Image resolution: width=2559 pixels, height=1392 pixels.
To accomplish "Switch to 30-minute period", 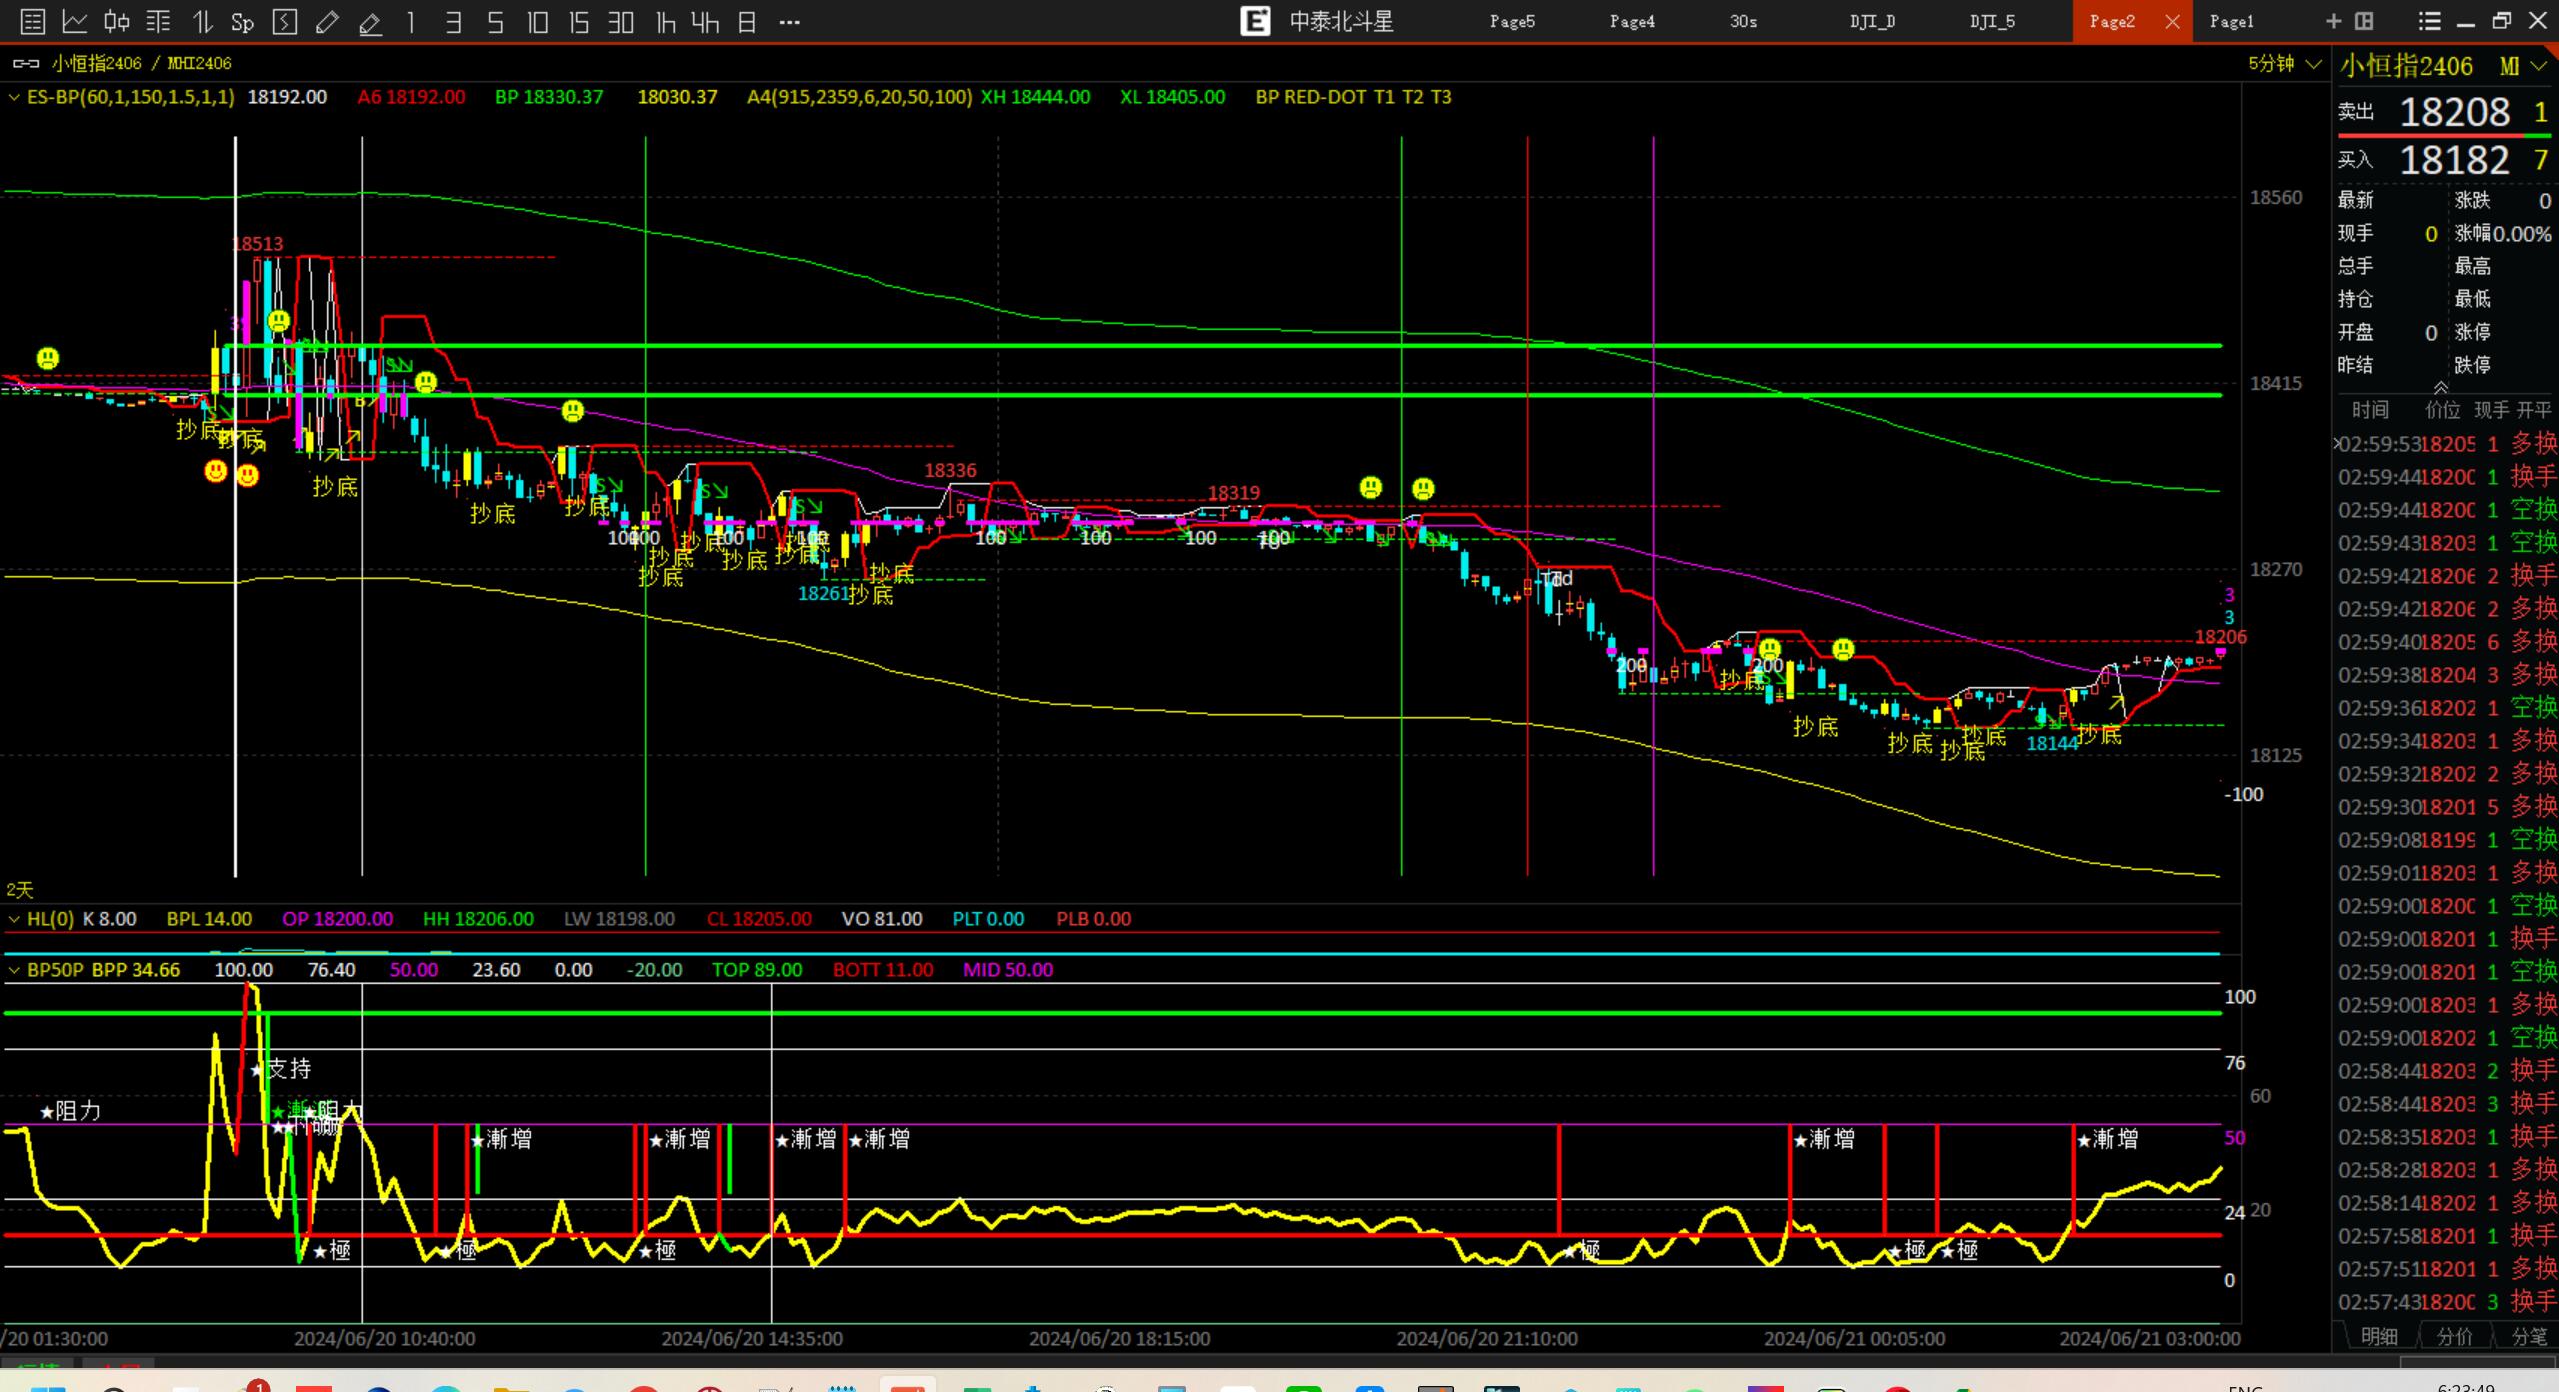I will click(621, 22).
